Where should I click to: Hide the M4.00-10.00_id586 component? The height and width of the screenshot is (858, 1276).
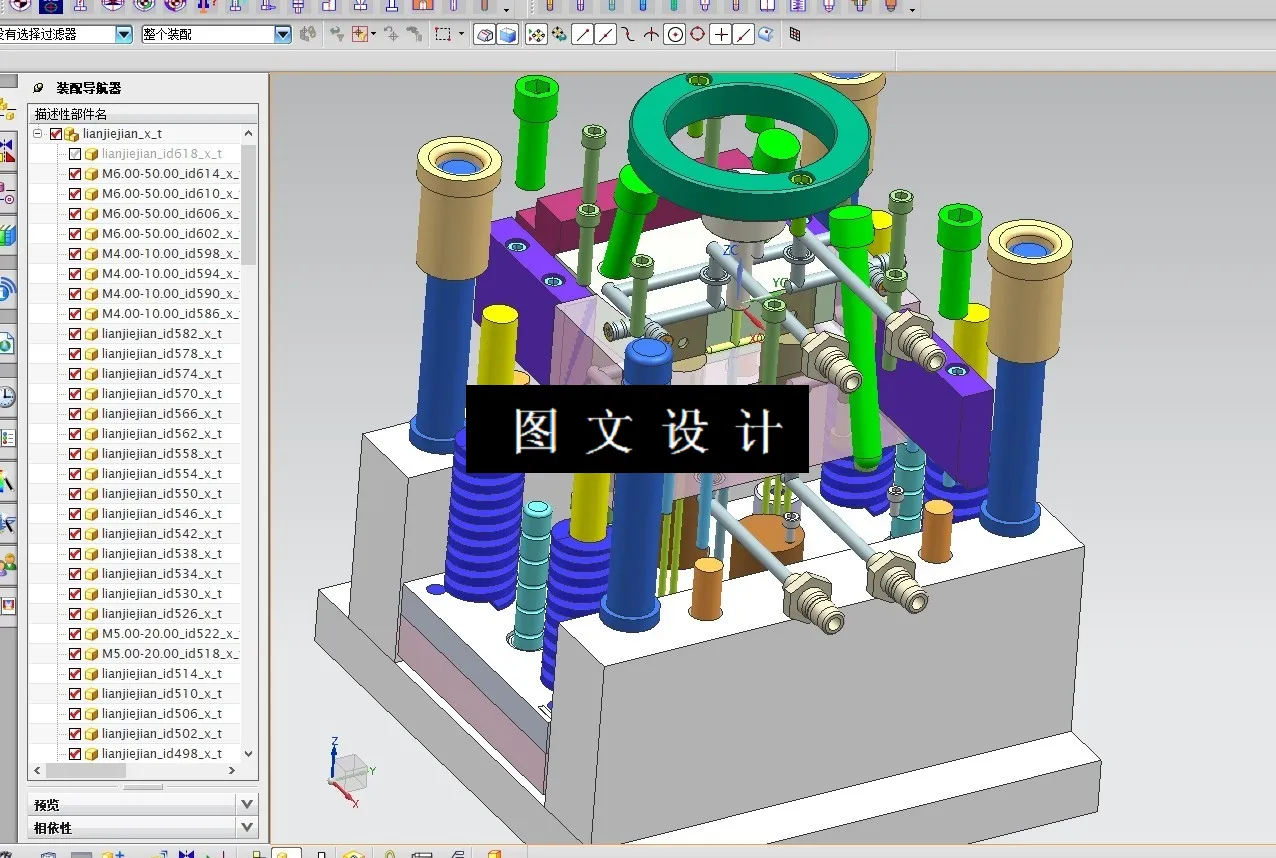[x=75, y=314]
